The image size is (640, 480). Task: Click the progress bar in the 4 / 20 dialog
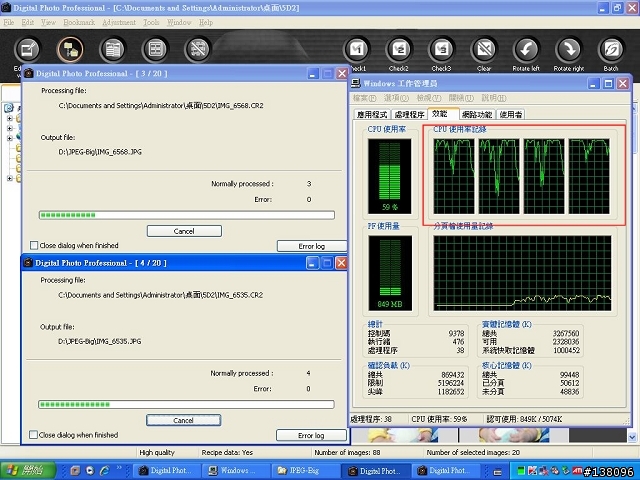coord(186,404)
